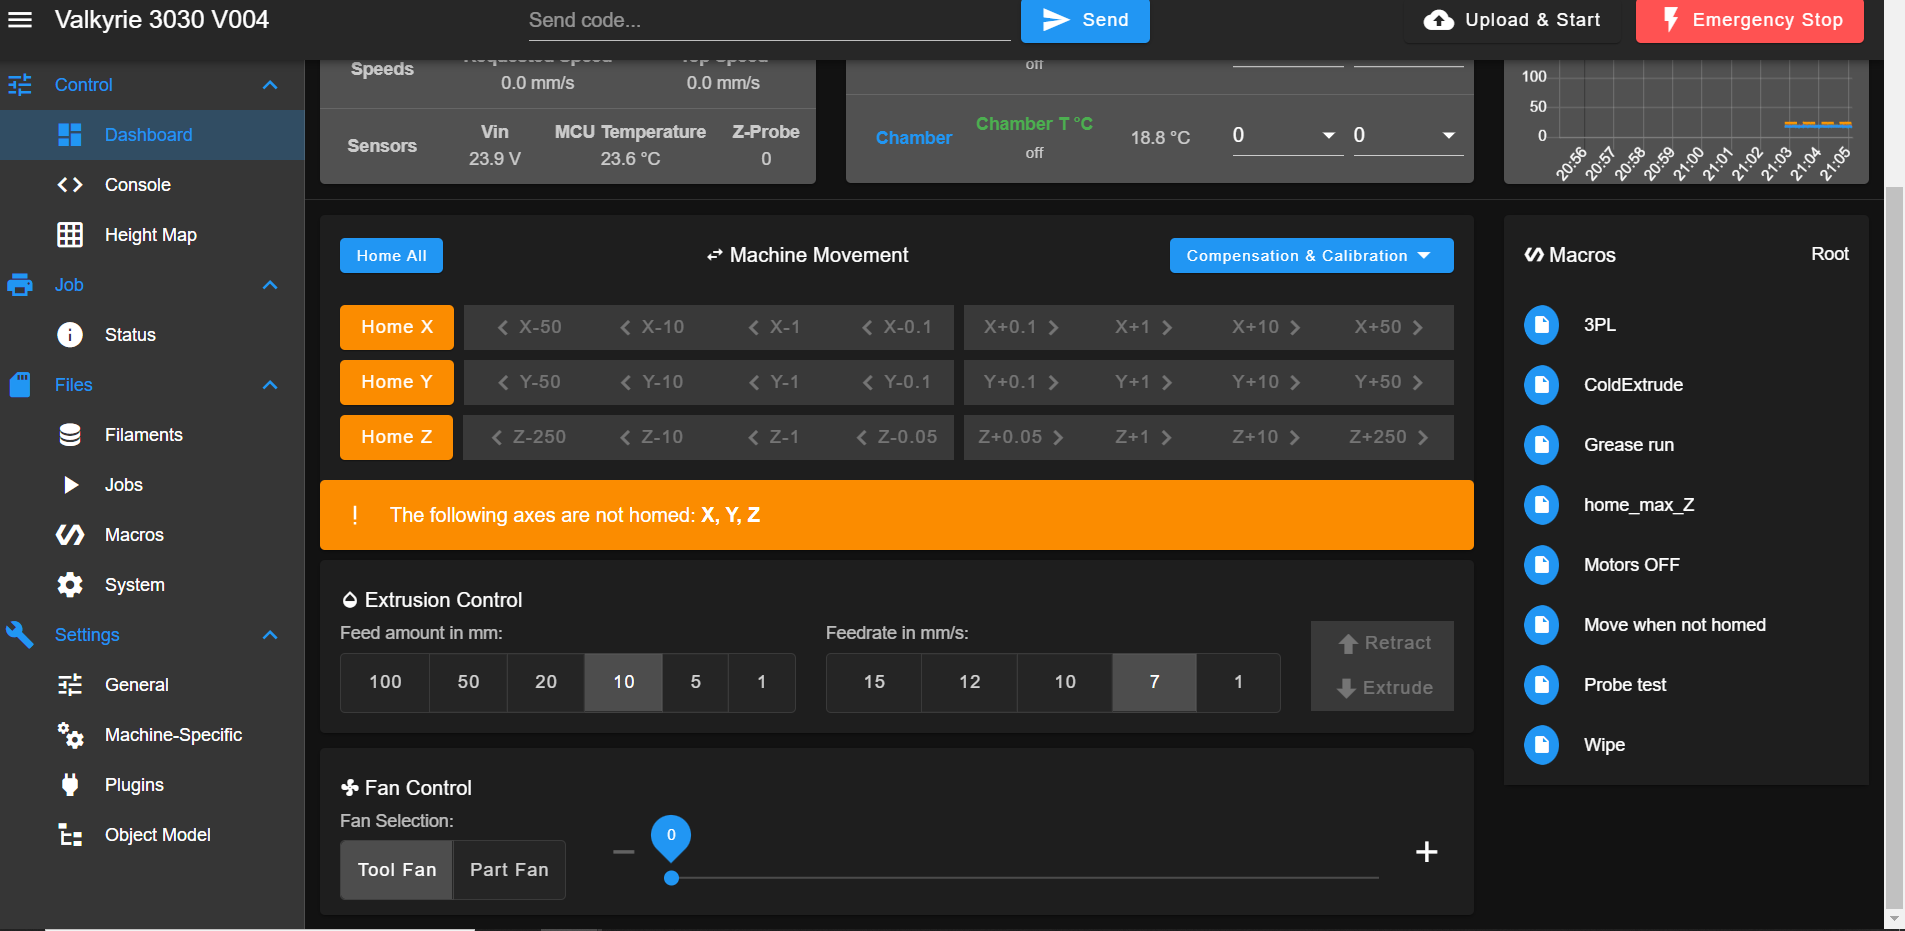The width and height of the screenshot is (1905, 931).
Task: Click the Move when not homed file icon
Action: click(x=1541, y=625)
